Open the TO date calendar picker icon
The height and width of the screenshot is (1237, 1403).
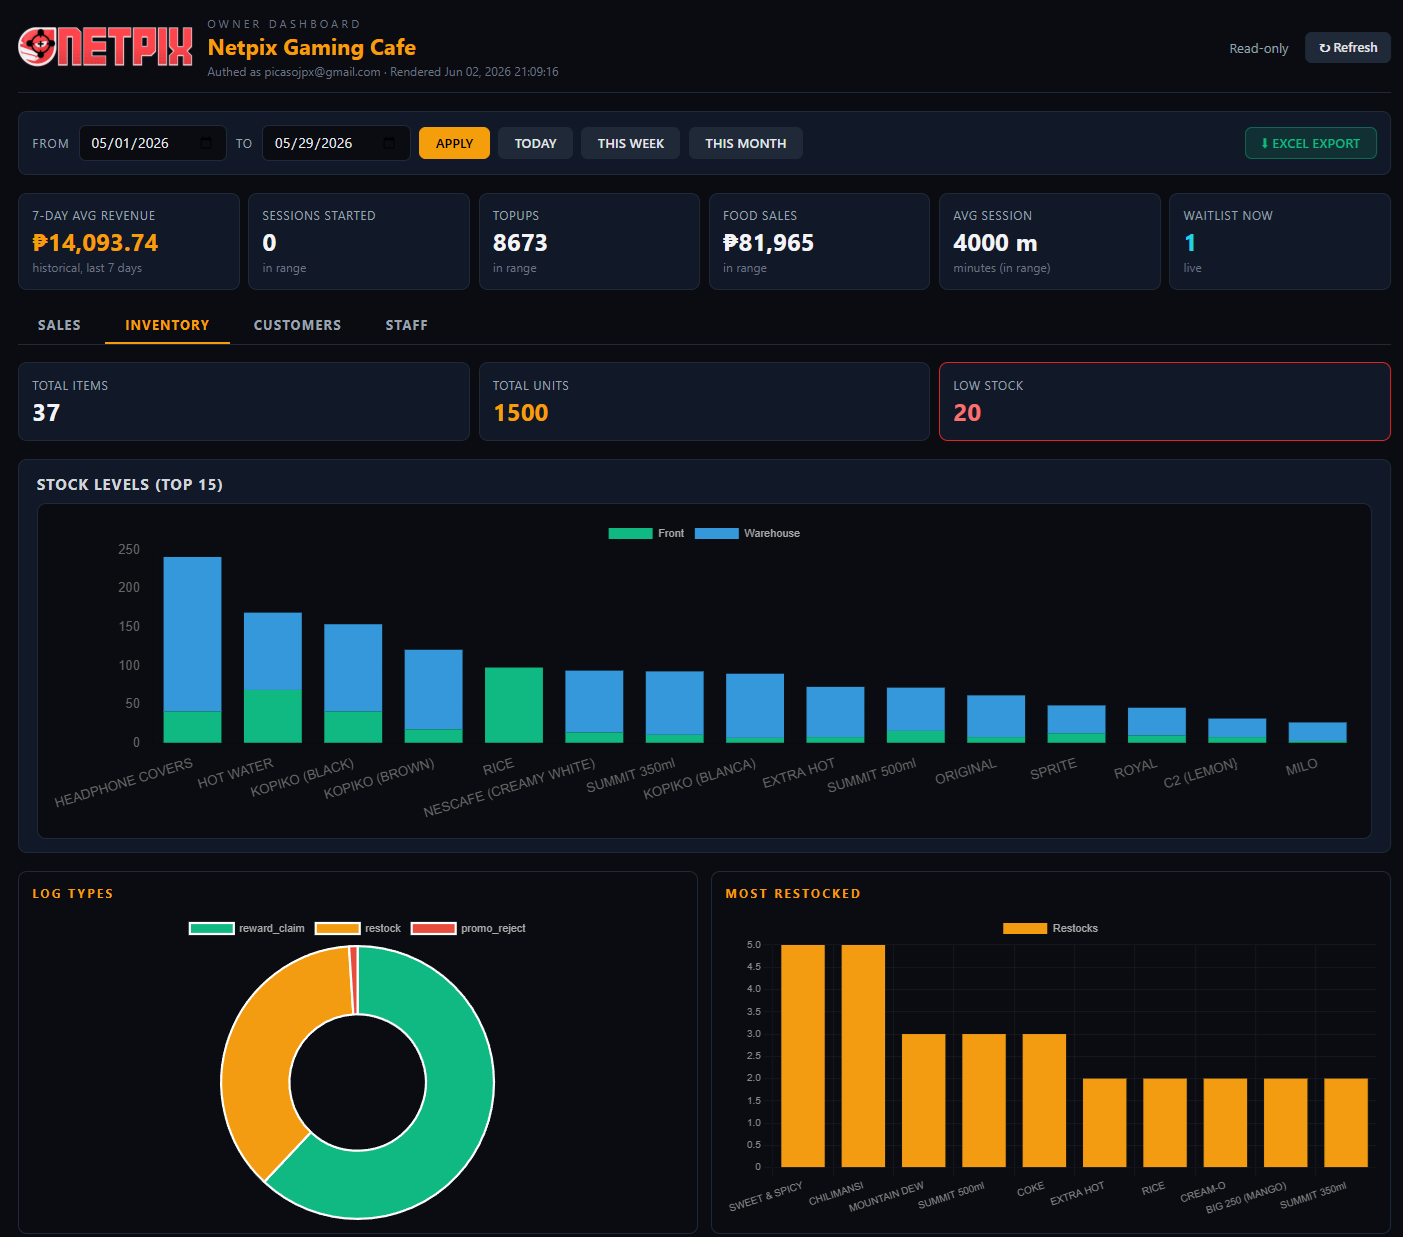pos(389,143)
